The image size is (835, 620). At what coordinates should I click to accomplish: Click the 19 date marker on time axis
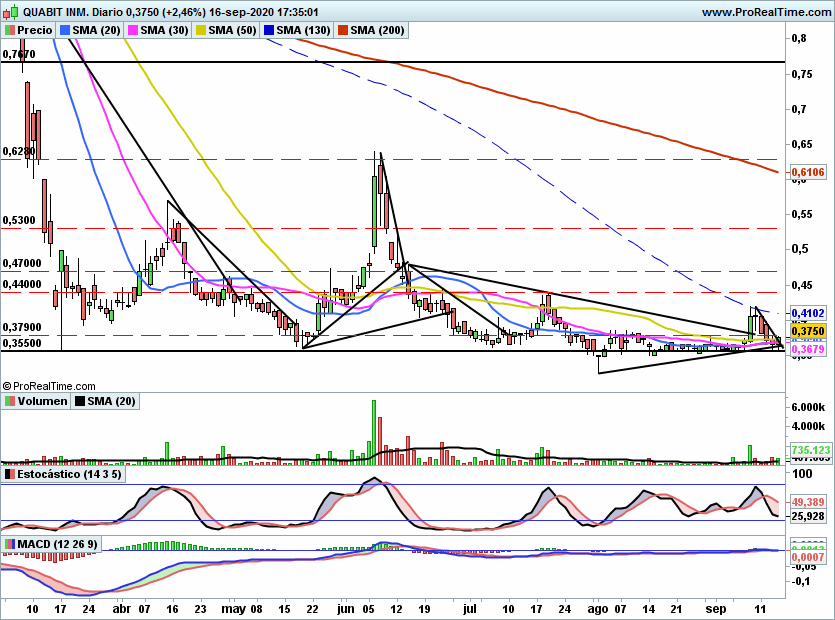(424, 609)
